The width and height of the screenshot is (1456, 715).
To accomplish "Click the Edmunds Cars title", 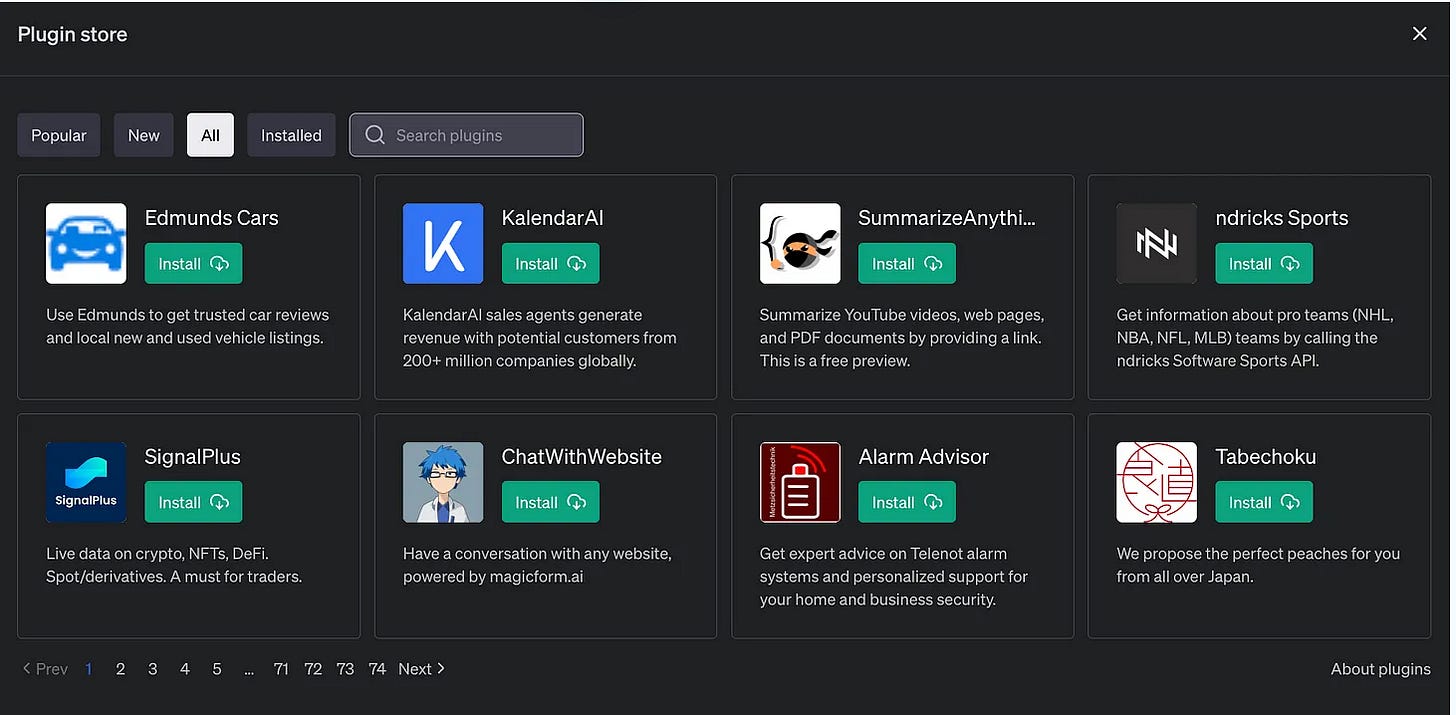I will (x=212, y=218).
